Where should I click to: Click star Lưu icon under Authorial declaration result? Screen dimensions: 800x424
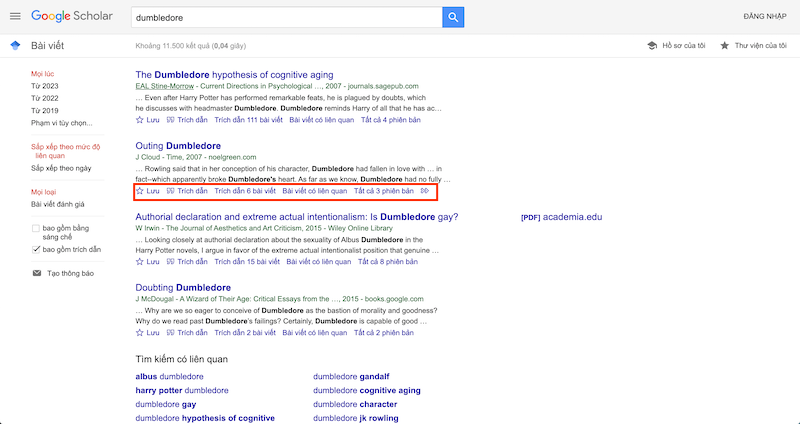[x=140, y=262]
